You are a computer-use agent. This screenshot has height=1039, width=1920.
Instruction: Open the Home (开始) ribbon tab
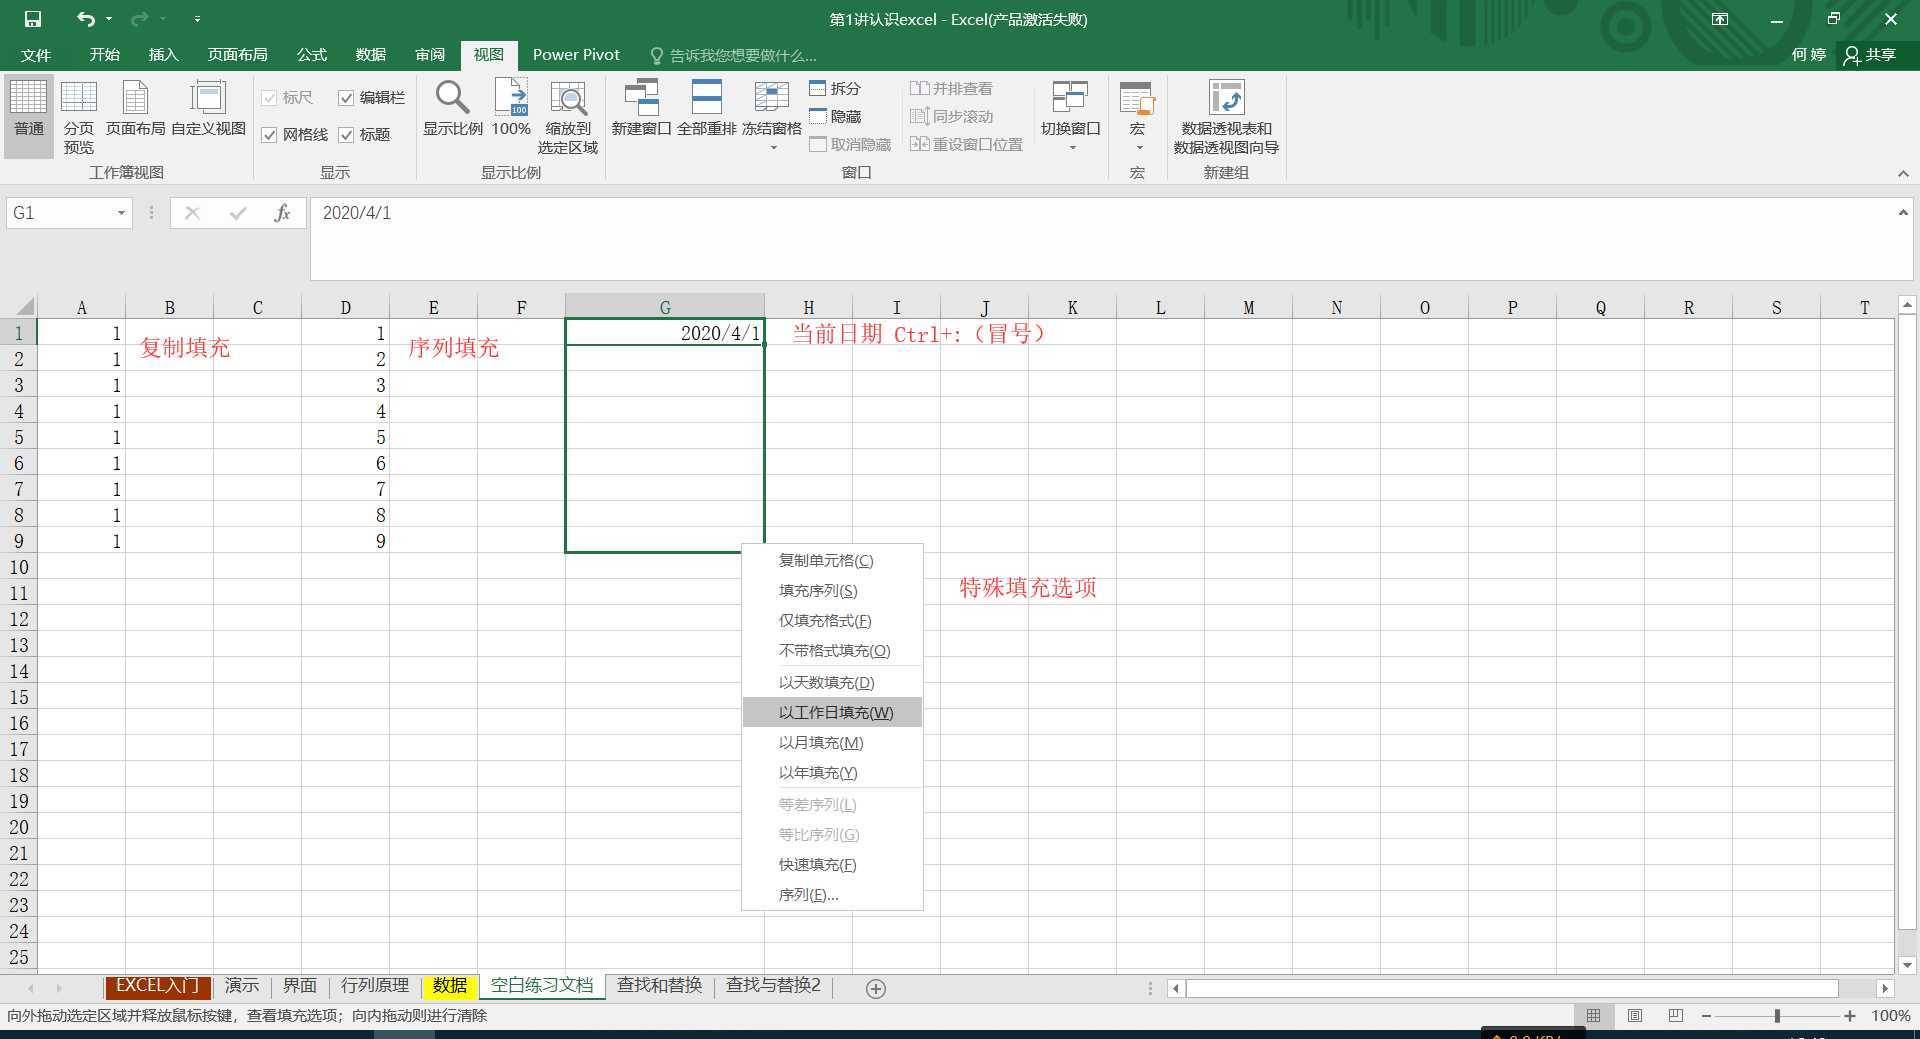[104, 55]
